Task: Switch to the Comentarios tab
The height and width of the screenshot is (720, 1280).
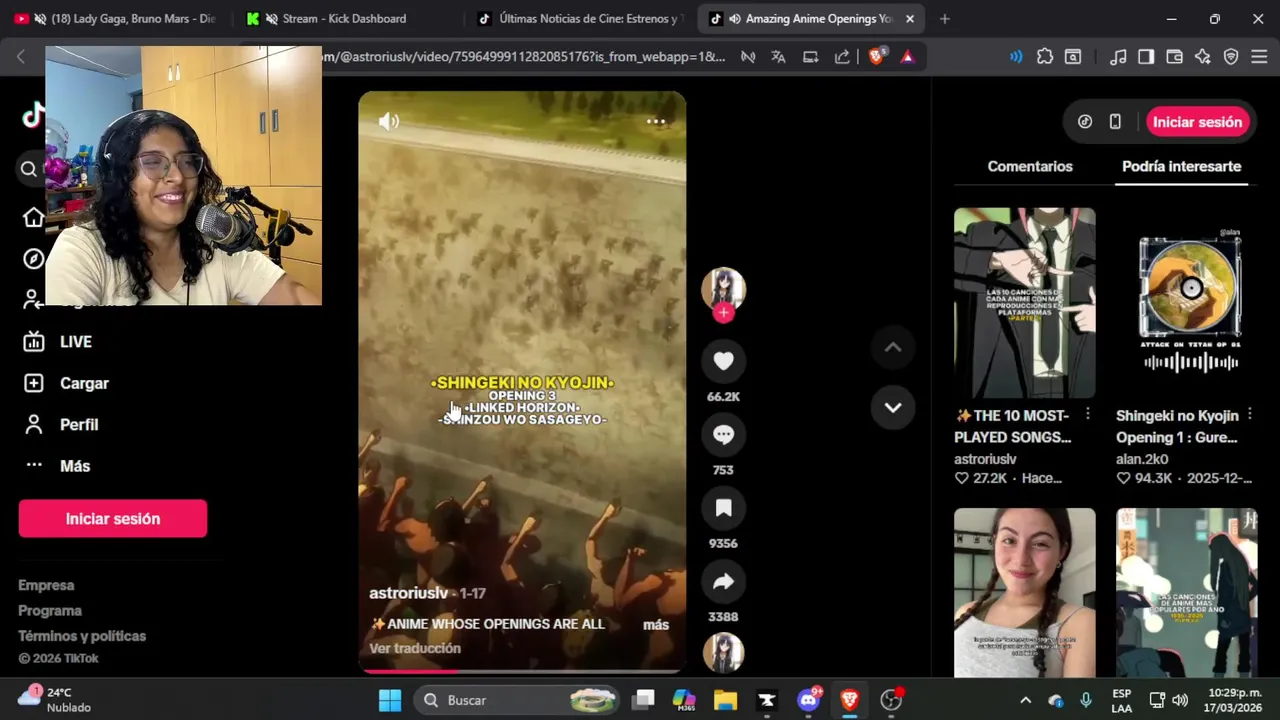Action: tap(1030, 167)
